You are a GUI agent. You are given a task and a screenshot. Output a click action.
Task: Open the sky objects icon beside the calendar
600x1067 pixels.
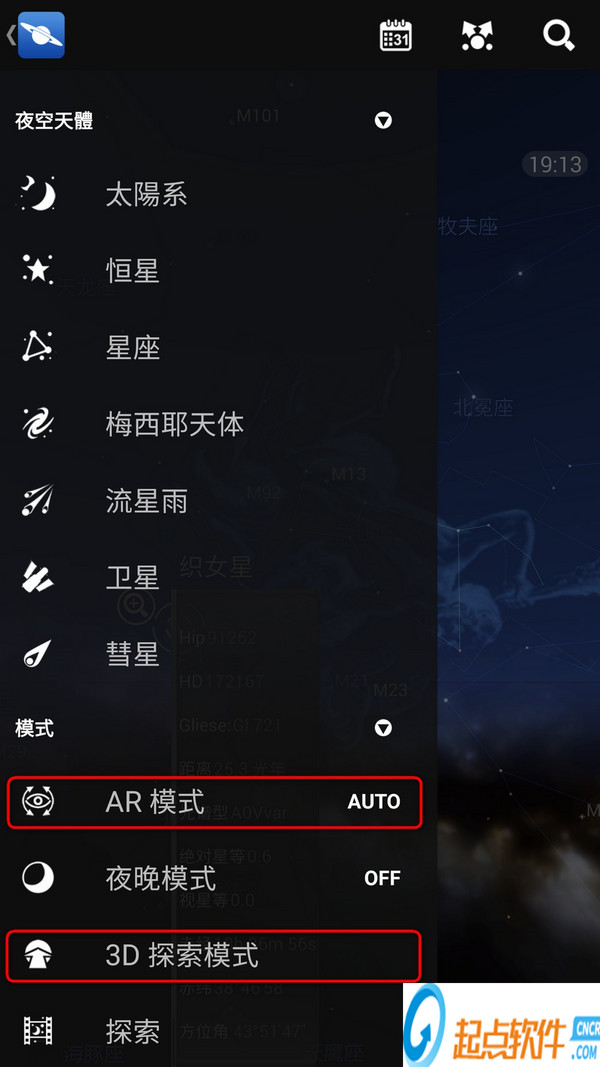[x=477, y=35]
